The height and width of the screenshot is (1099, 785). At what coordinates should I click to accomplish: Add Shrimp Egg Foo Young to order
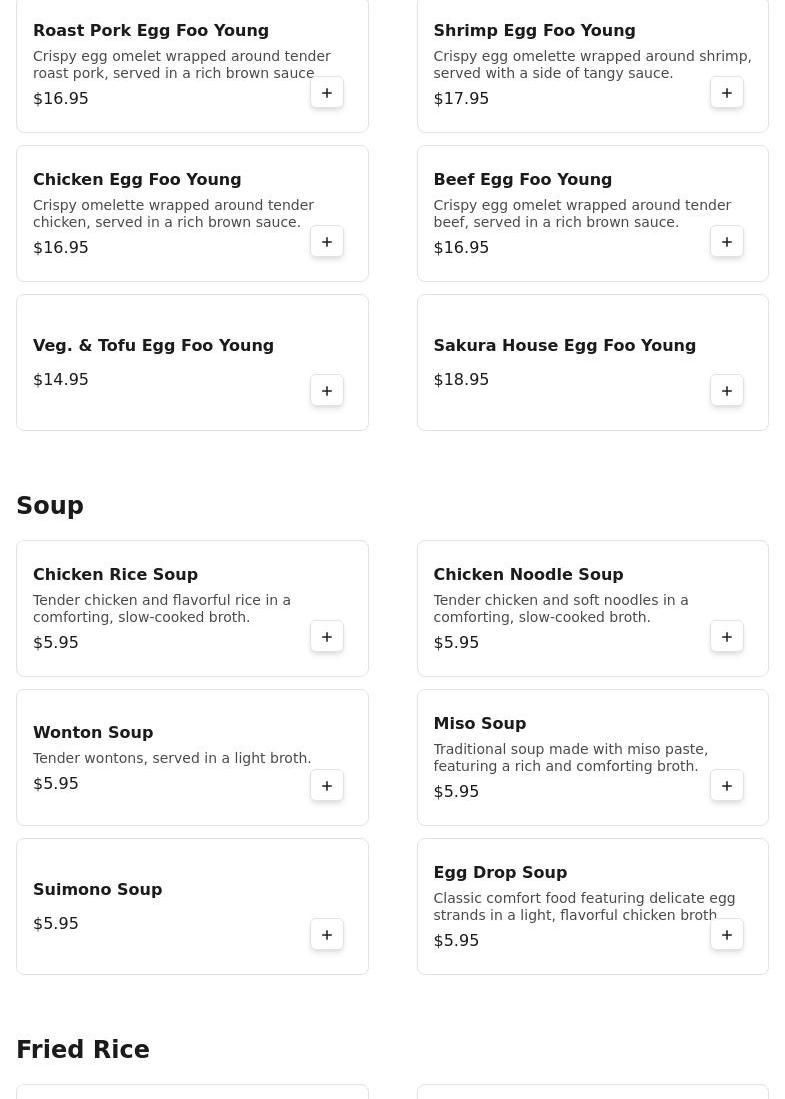727,93
